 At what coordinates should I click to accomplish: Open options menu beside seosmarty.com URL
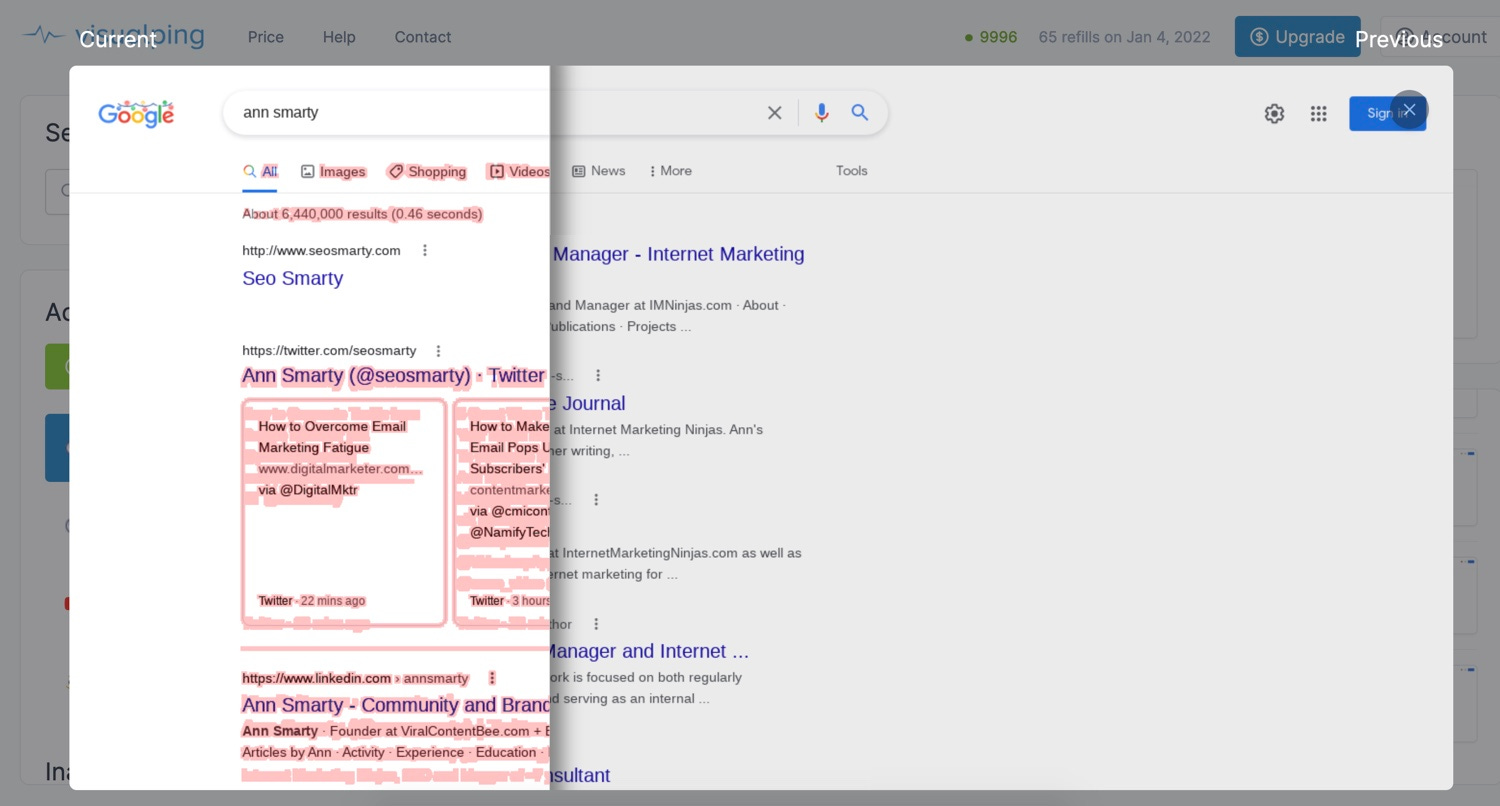point(425,251)
